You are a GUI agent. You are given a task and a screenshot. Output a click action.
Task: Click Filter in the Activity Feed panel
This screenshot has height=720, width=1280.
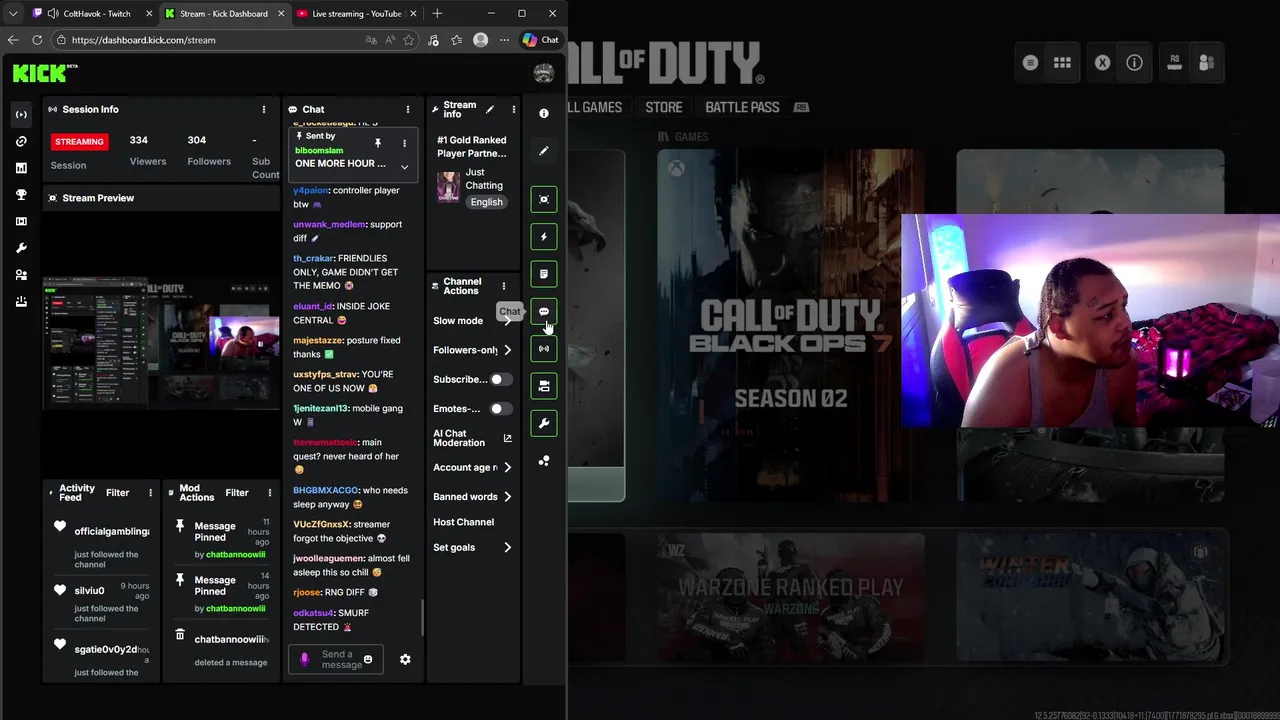click(118, 492)
